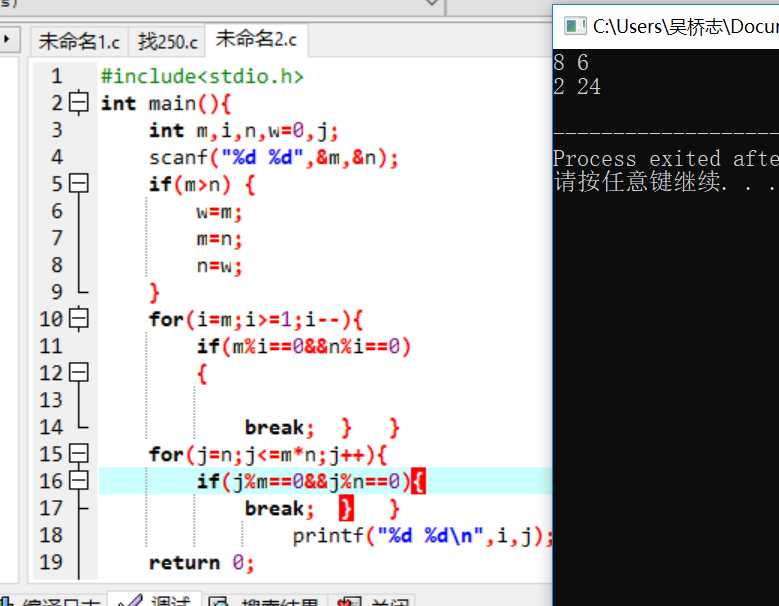Screen dimensions: 779x606
Task: Click the console title 'C:\Users\吴桥志\Docu...'
Action: click(x=686, y=26)
